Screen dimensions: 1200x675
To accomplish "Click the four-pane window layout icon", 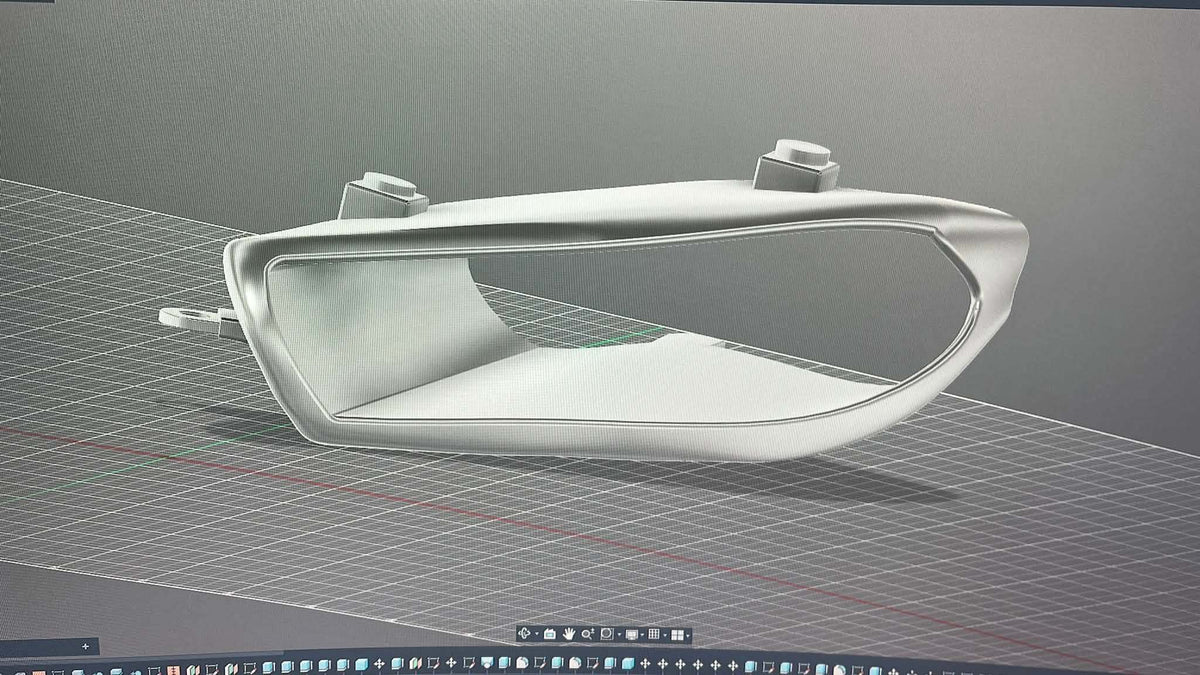I will coord(678,635).
